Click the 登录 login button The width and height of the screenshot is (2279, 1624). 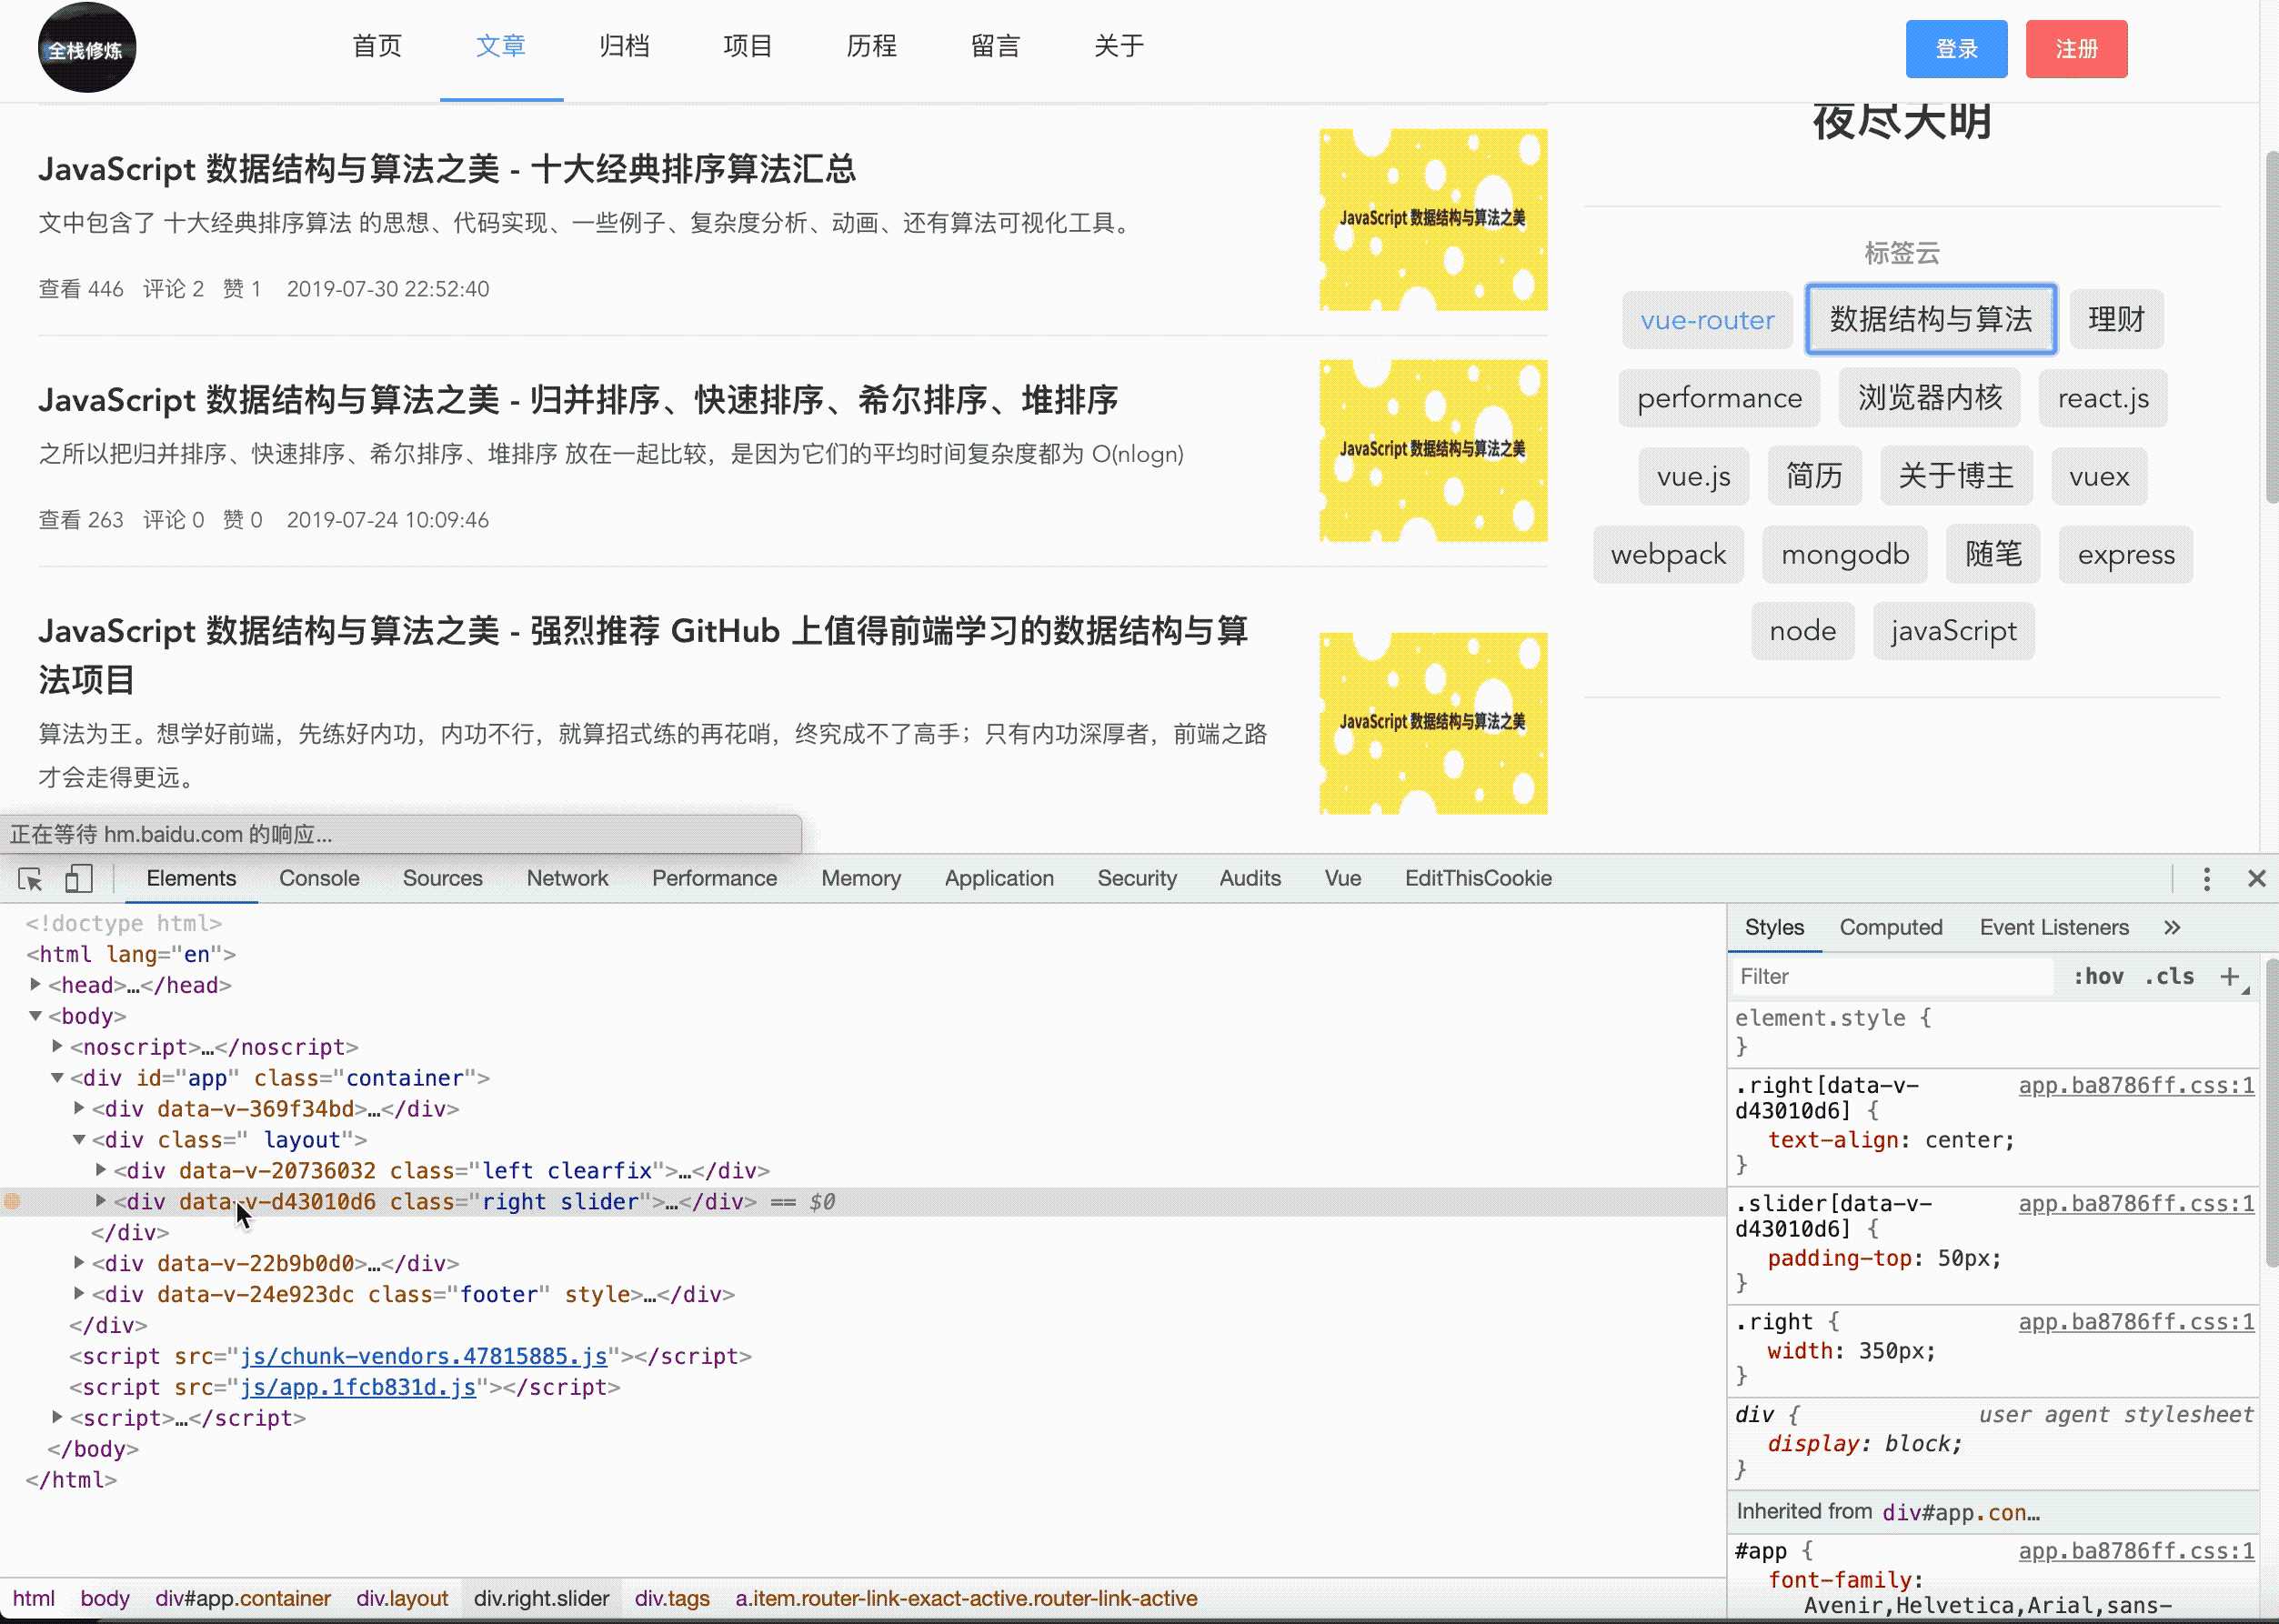pos(1957,47)
